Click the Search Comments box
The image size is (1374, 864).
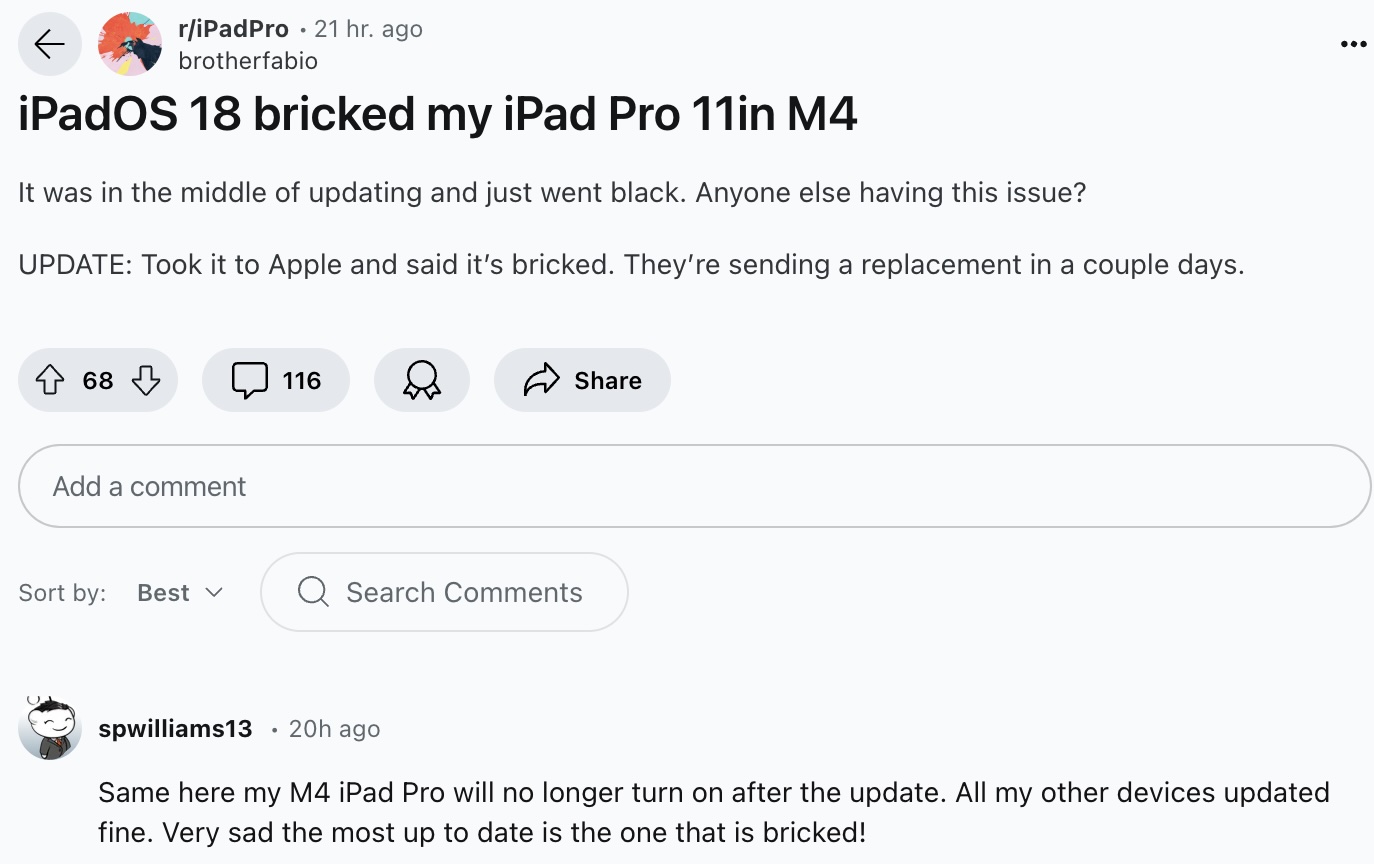(464, 592)
